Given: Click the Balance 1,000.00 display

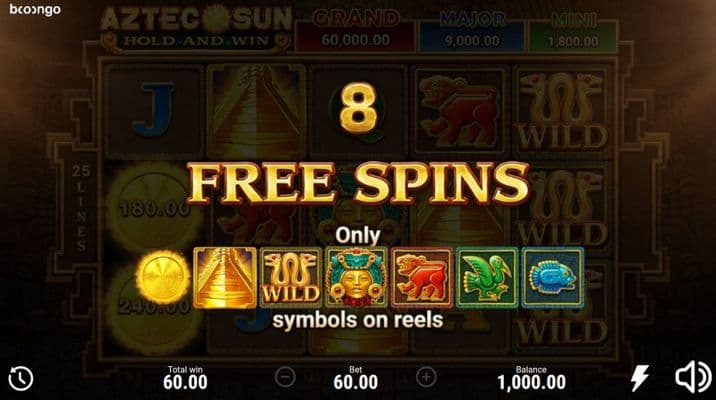Looking at the screenshot, I should click(x=532, y=379).
